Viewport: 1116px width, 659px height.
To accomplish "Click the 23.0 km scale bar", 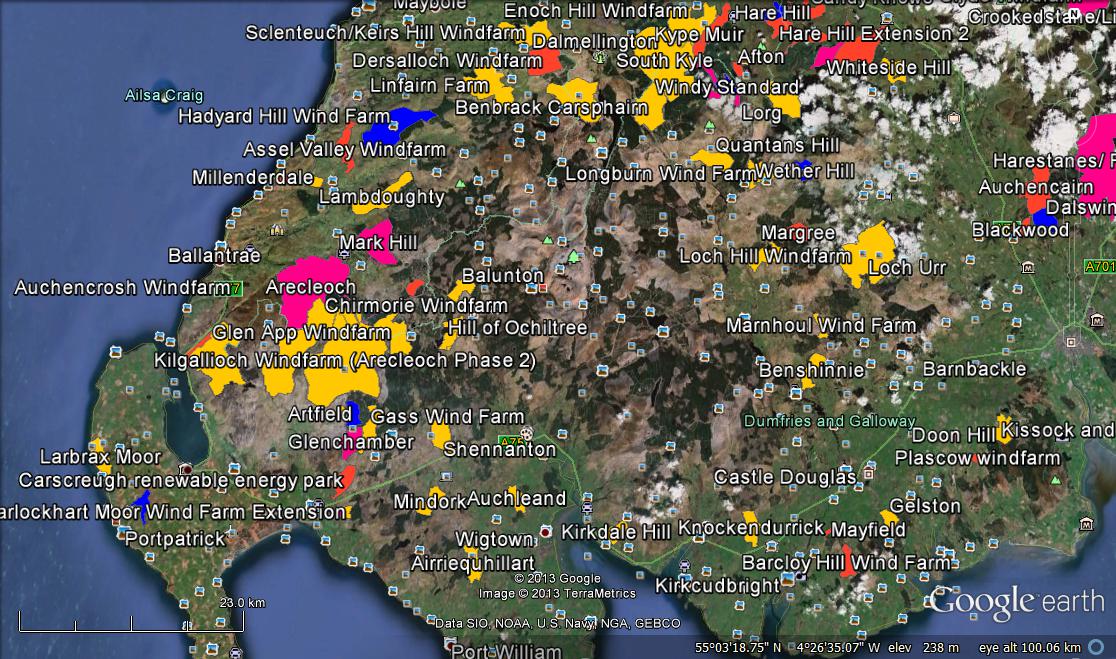I will [x=130, y=627].
